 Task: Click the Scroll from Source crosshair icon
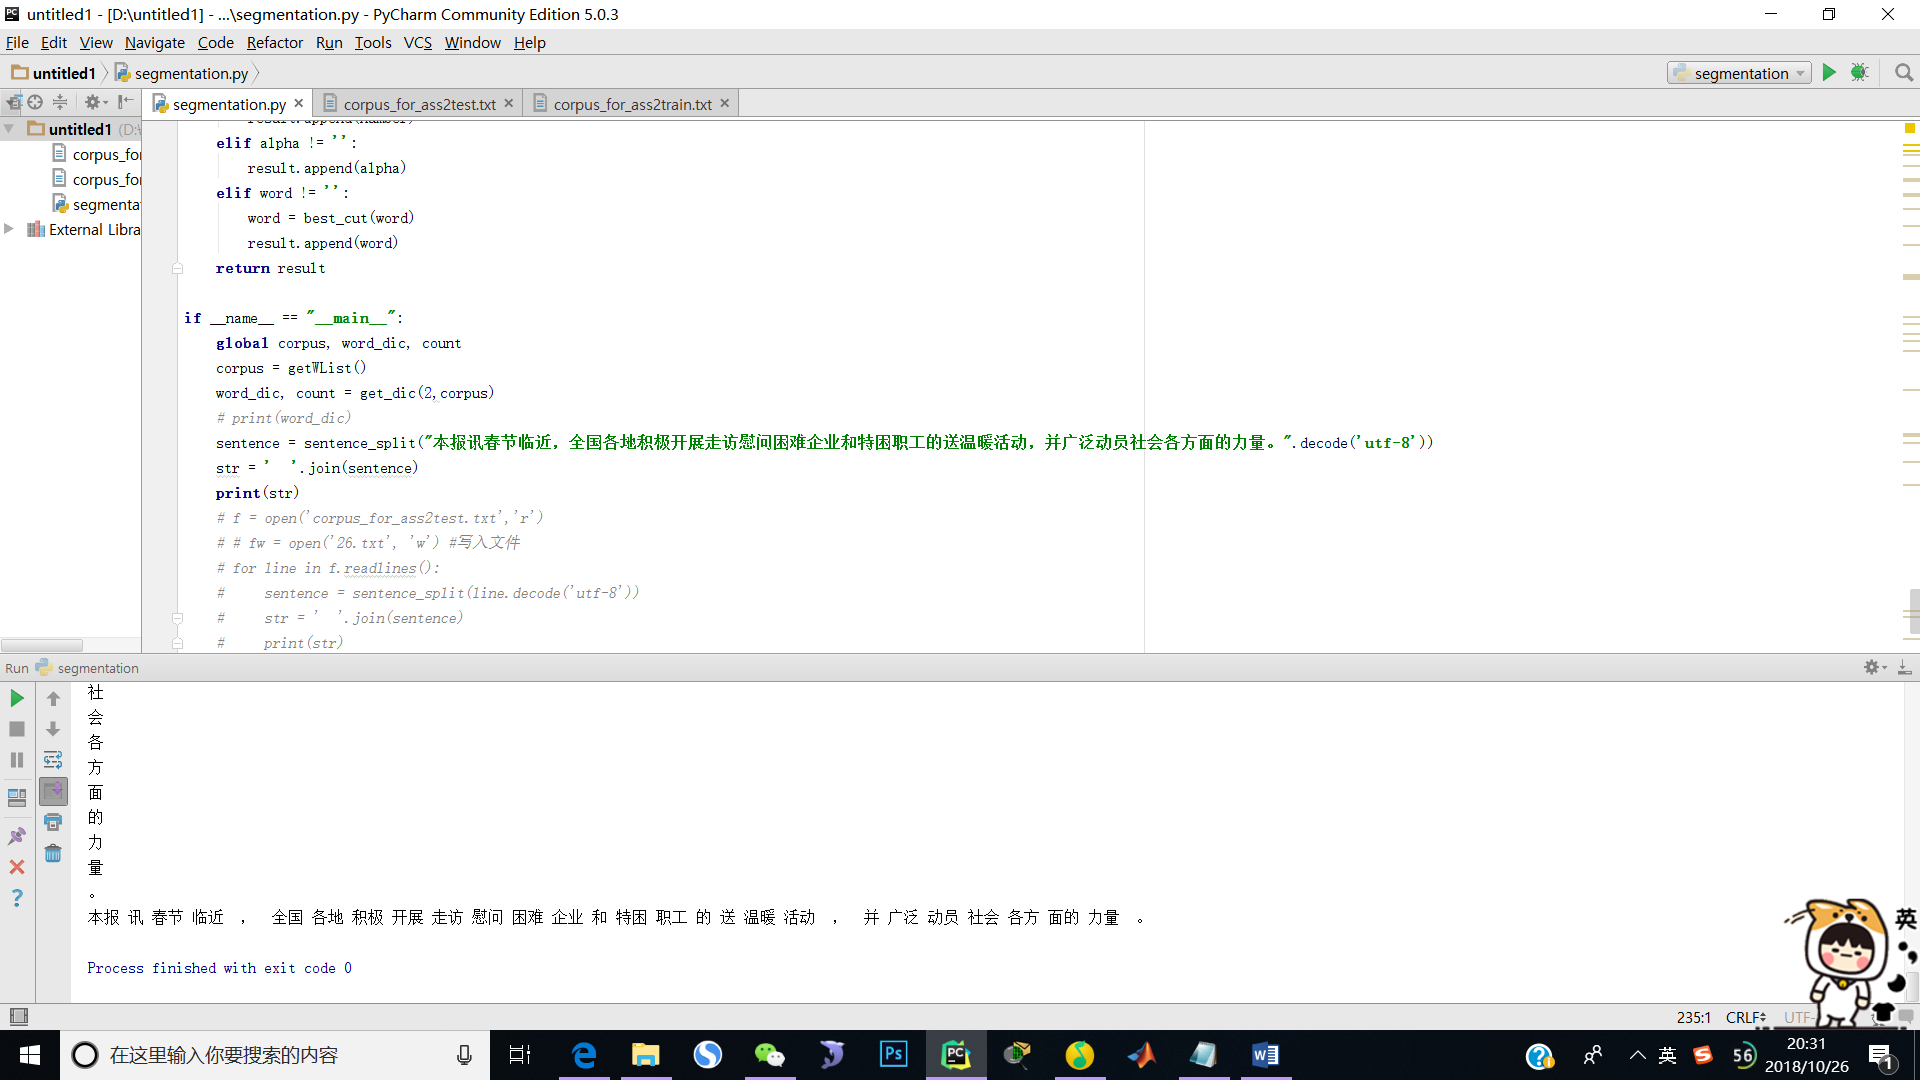pyautogui.click(x=35, y=102)
